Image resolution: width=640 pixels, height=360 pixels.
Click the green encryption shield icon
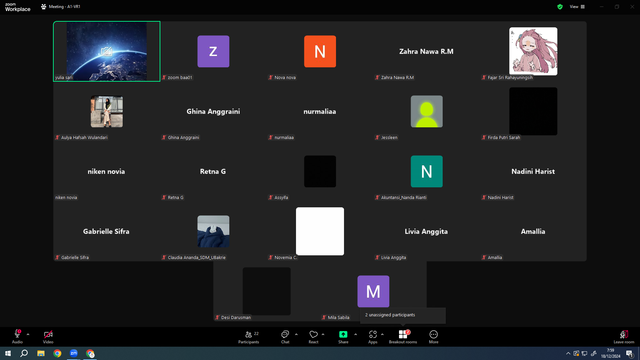click(x=560, y=7)
